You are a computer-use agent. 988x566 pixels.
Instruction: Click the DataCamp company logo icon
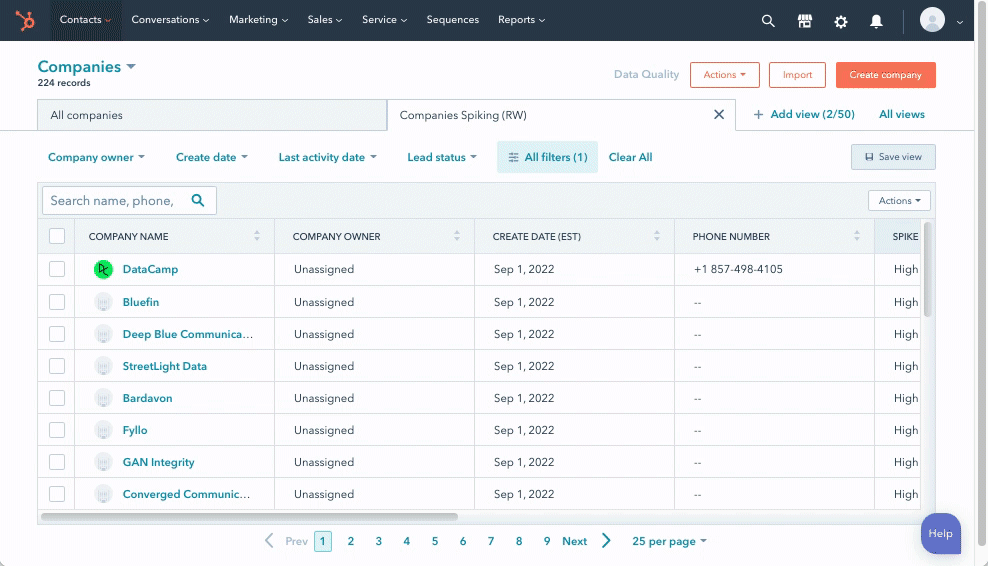tap(103, 269)
